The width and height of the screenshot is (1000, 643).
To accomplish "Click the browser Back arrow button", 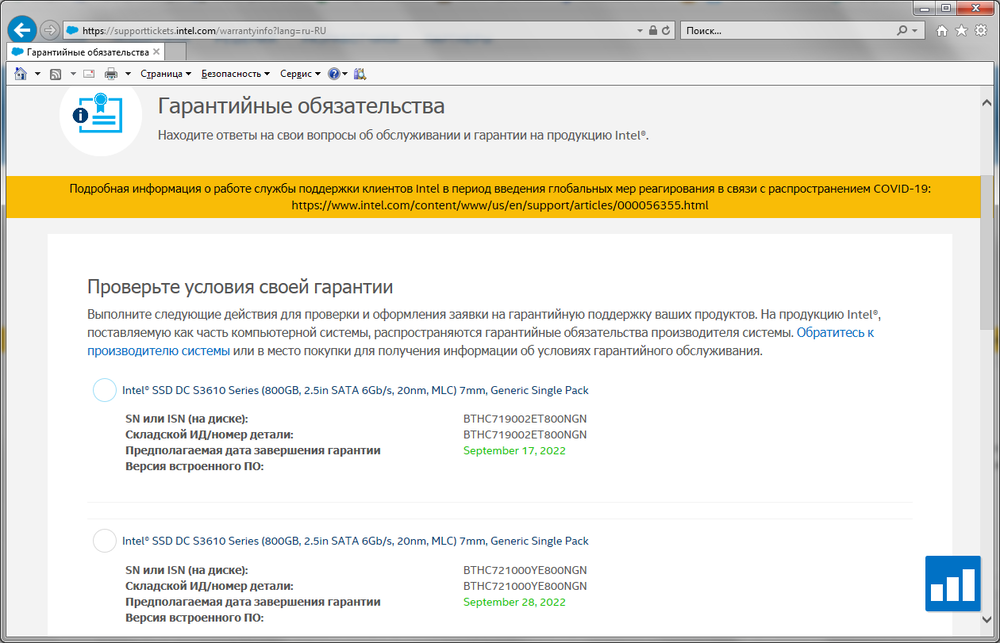I will 22,30.
